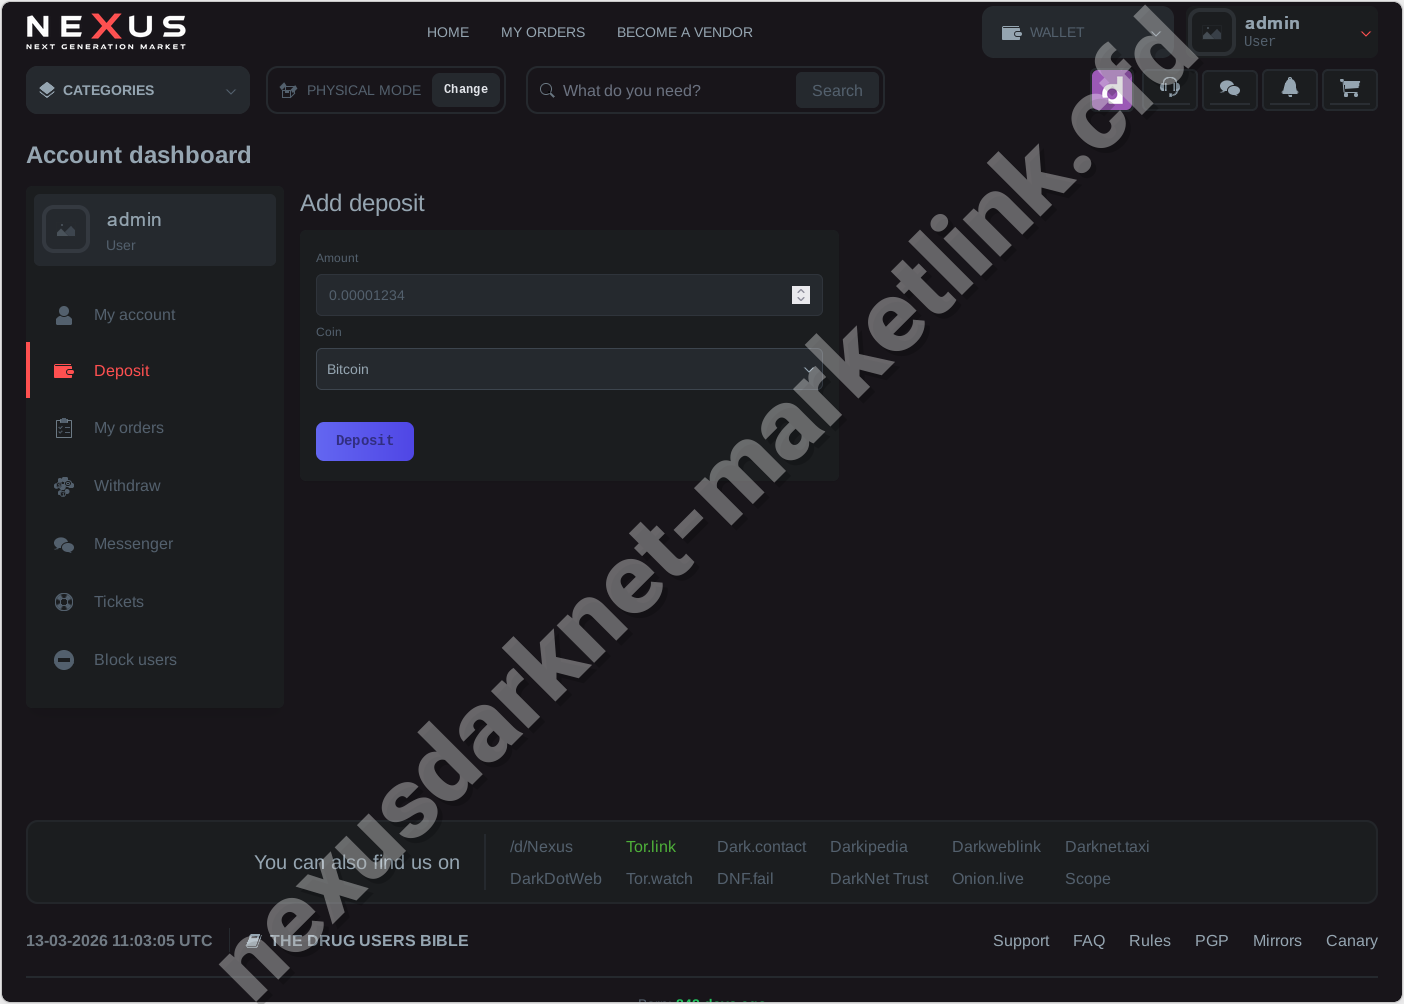1404x1004 pixels.
Task: Click the book icon beside THE DRUG USERS BIBLE
Action: tap(253, 940)
